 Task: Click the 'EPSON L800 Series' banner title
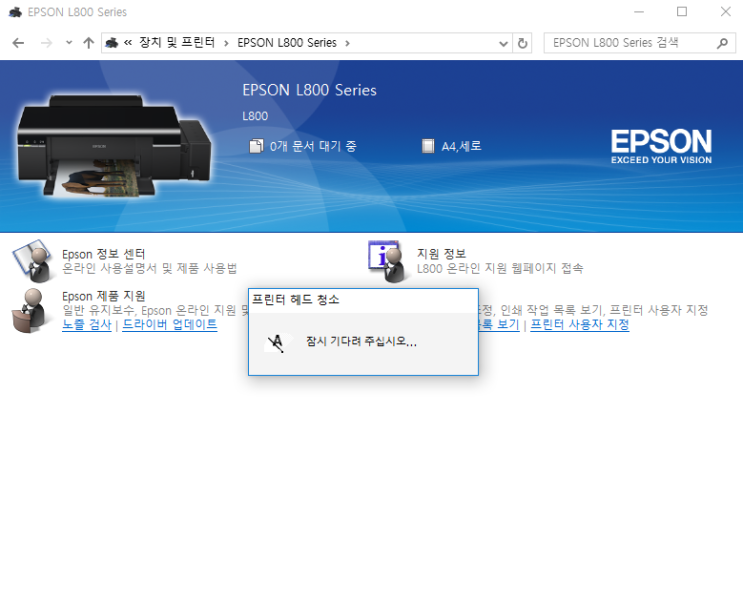click(309, 90)
